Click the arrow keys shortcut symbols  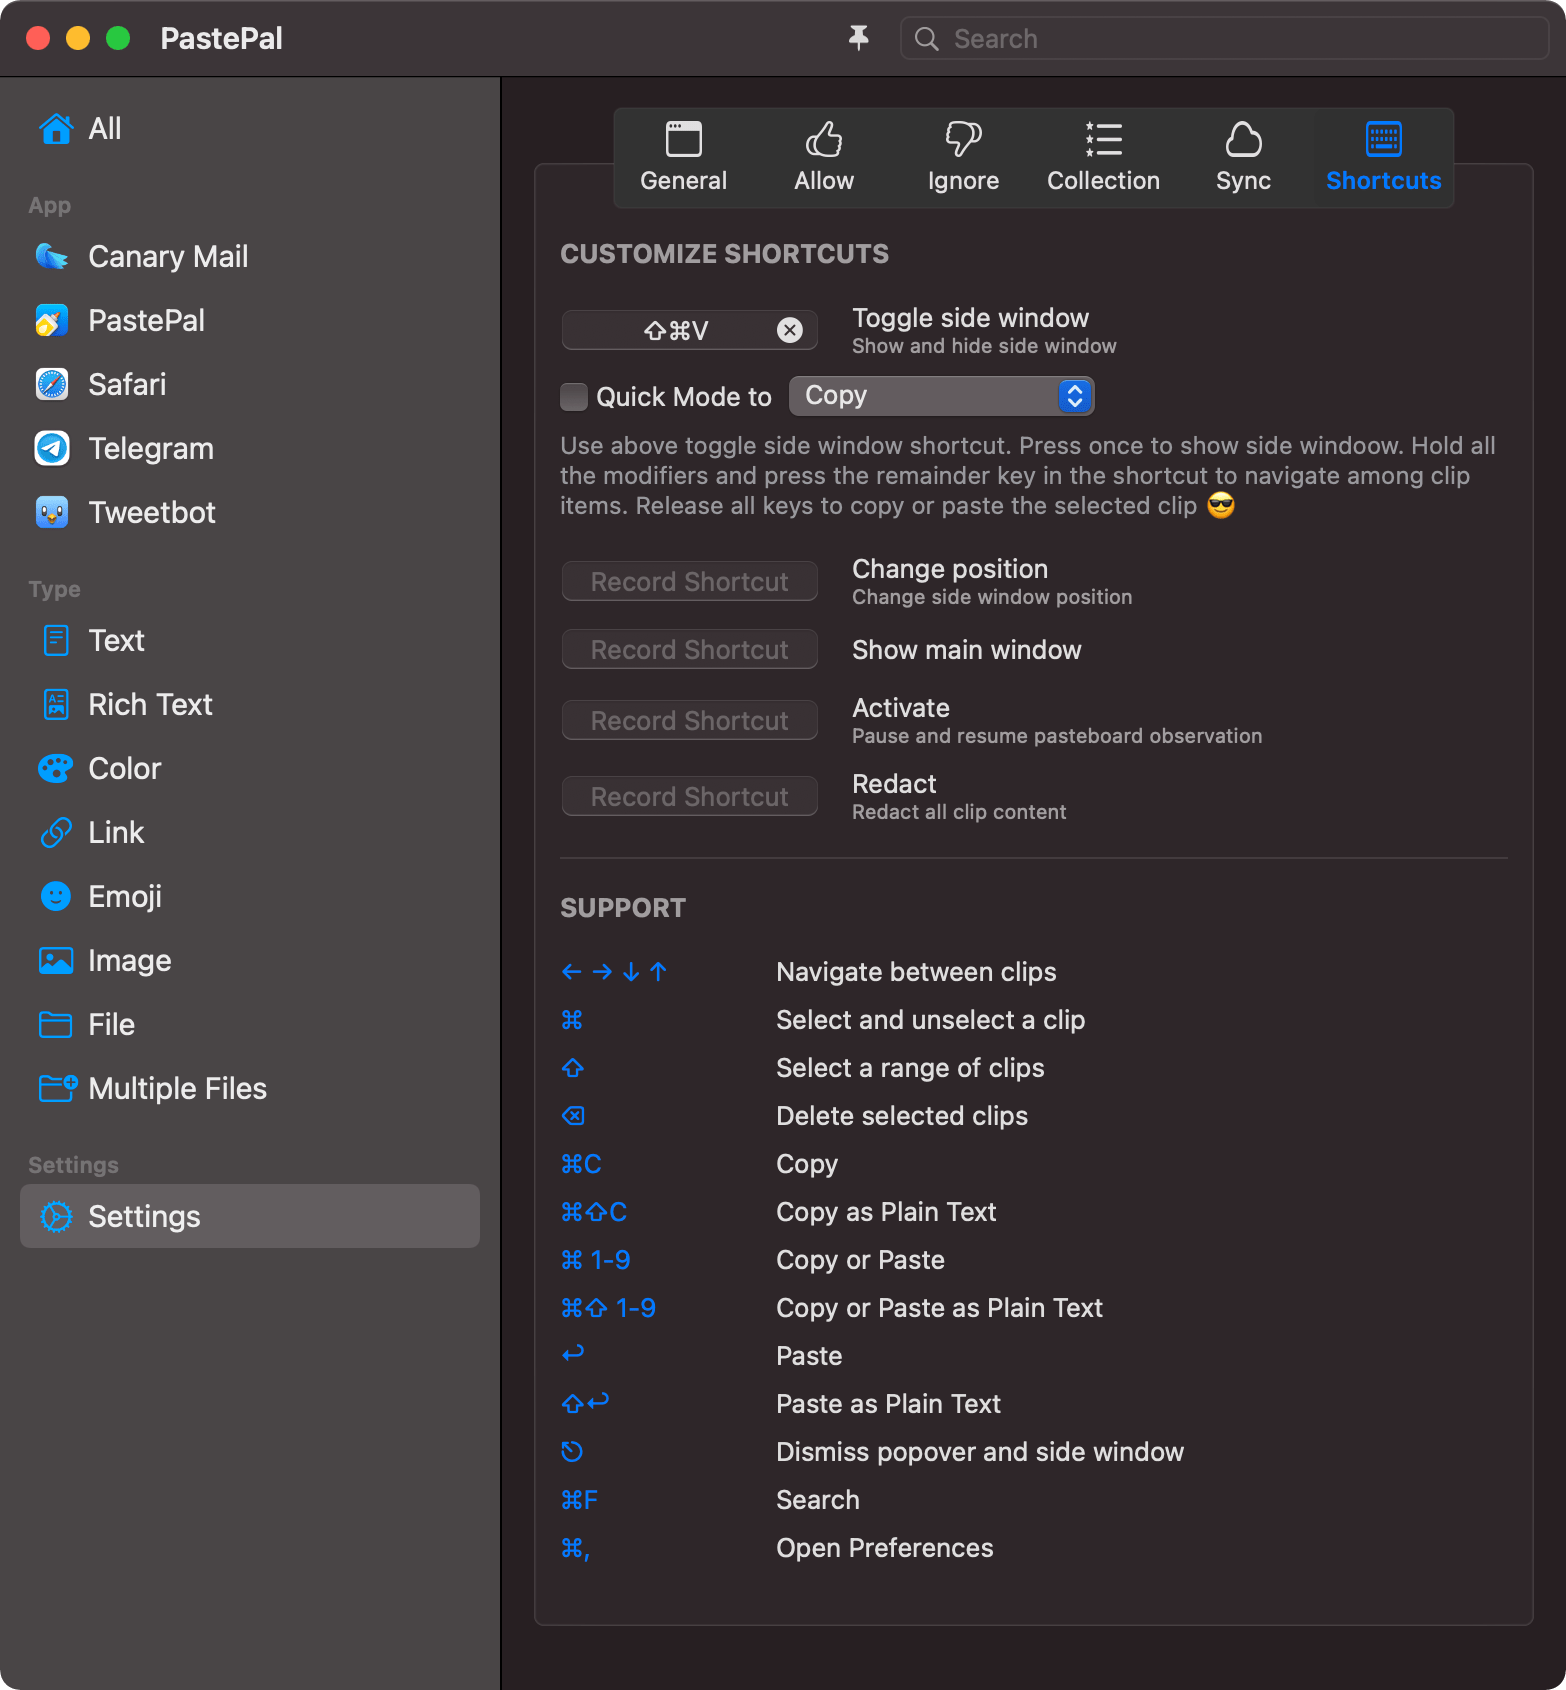click(x=615, y=972)
